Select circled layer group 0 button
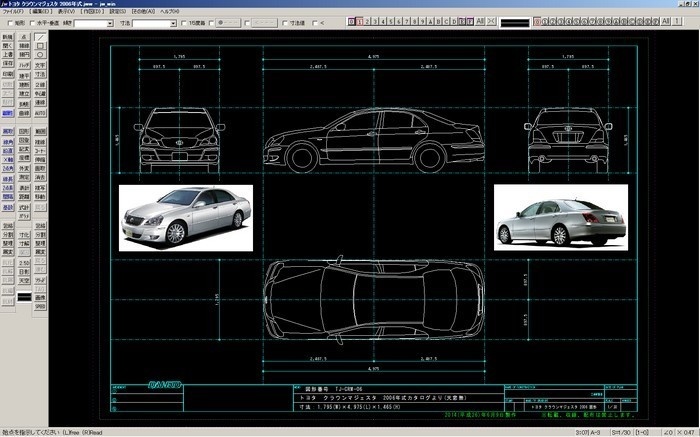This screenshot has height=437, width=700. coord(539,20)
